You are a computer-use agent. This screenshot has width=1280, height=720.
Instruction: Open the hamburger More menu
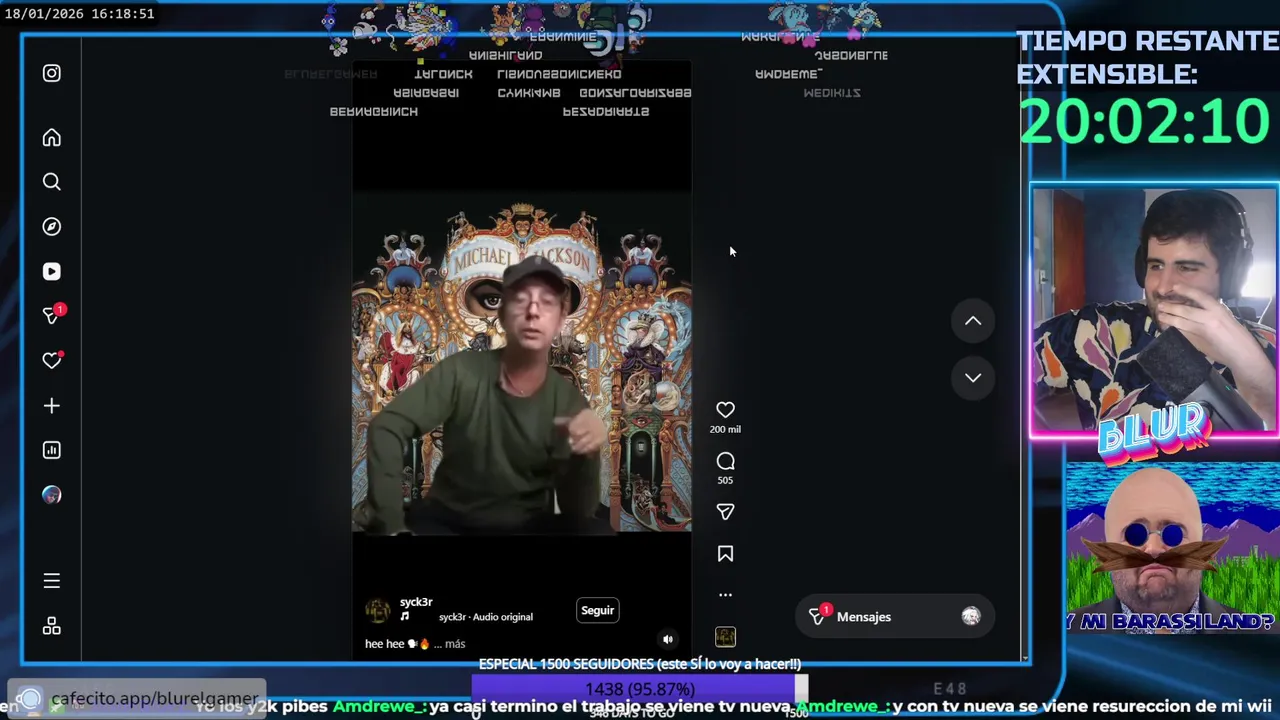[52, 581]
